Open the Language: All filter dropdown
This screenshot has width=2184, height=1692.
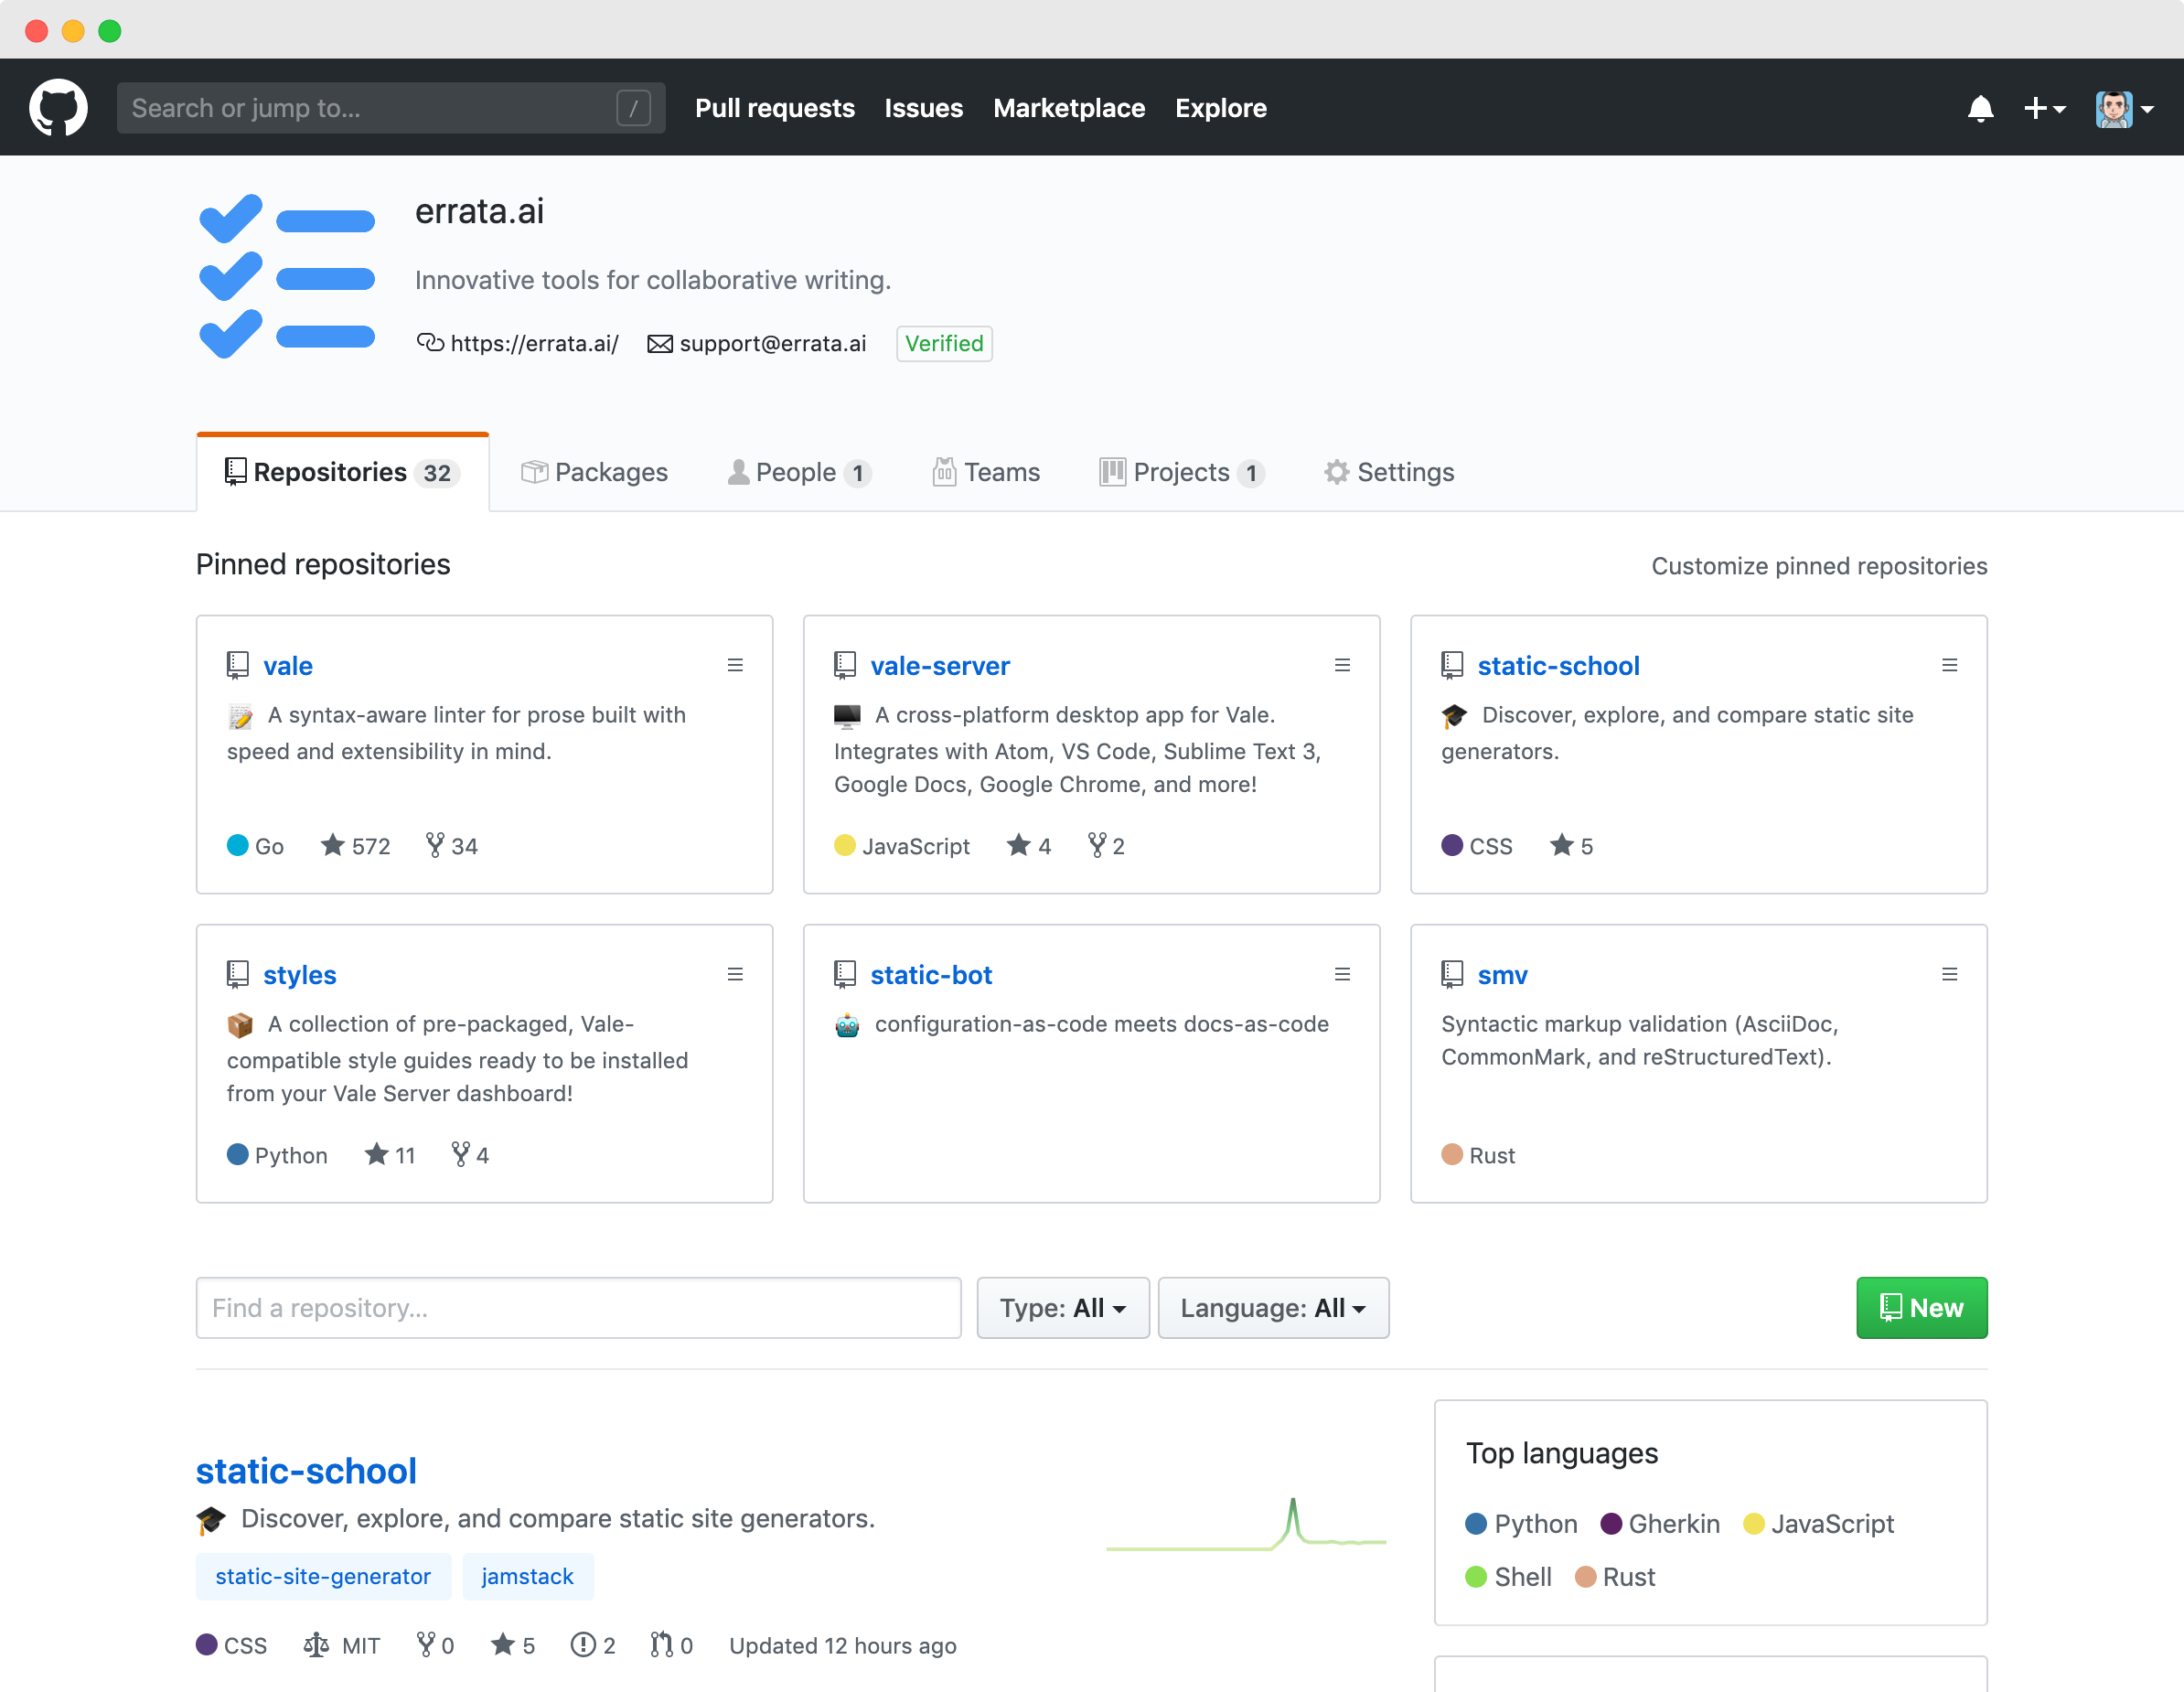1272,1308
